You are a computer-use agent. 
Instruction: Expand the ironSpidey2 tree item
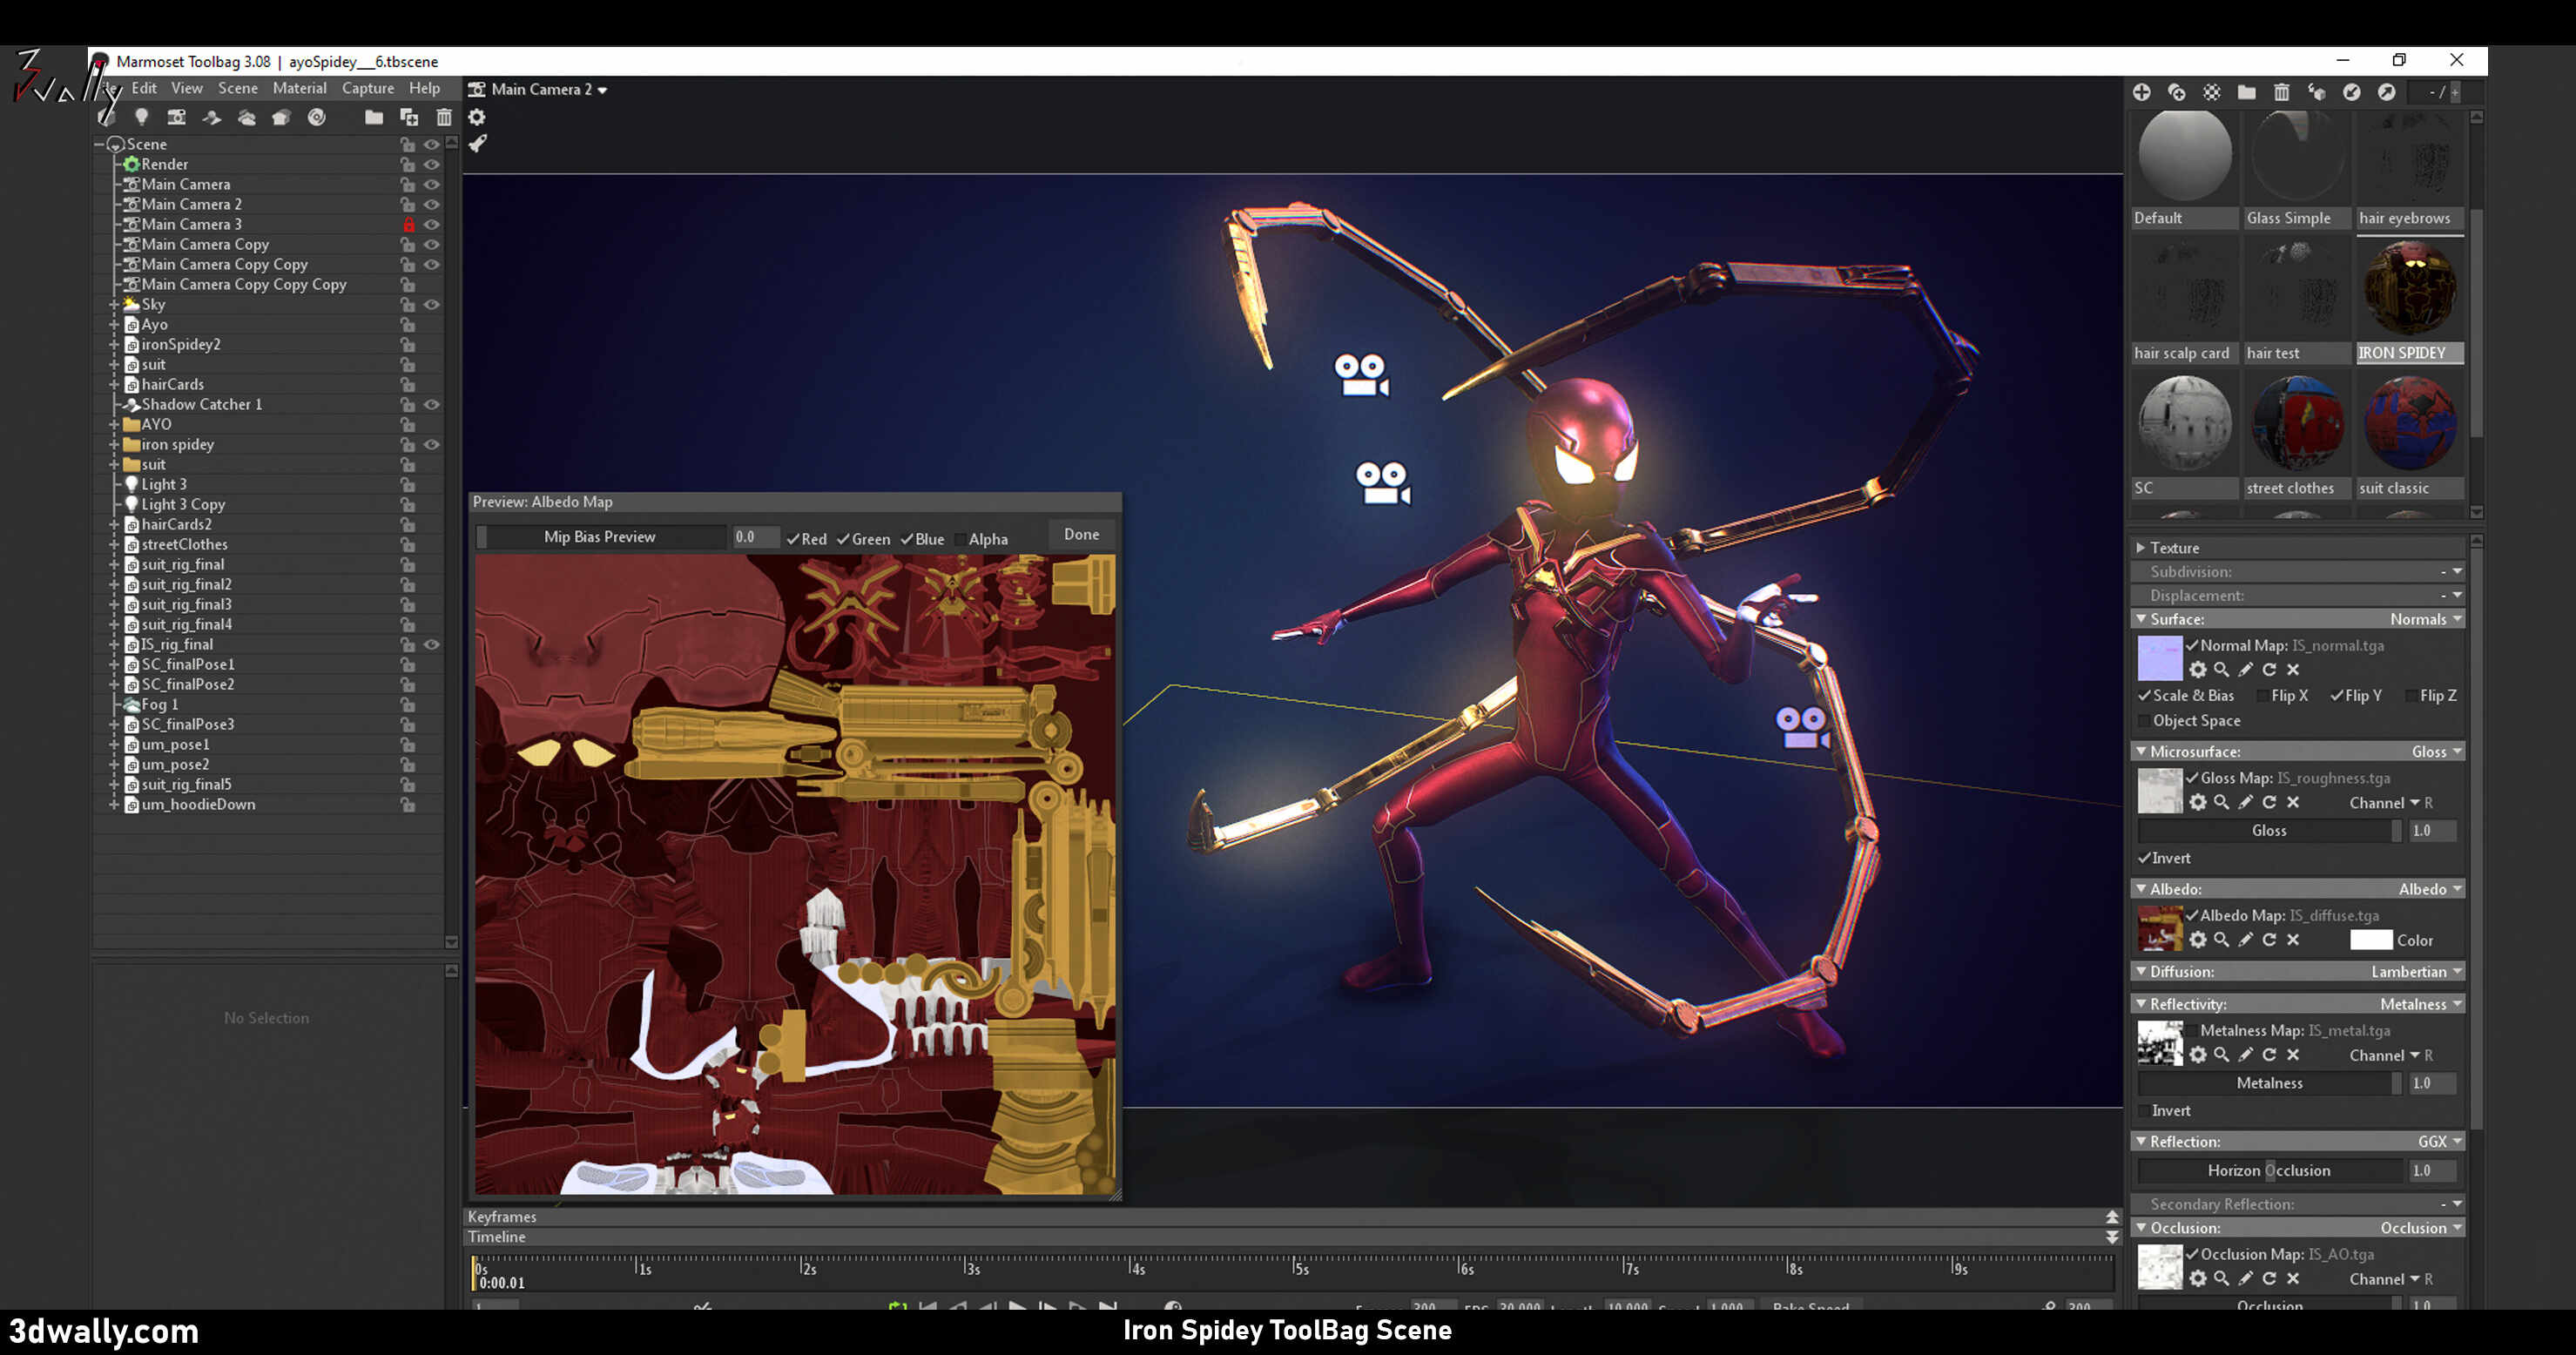(x=114, y=344)
